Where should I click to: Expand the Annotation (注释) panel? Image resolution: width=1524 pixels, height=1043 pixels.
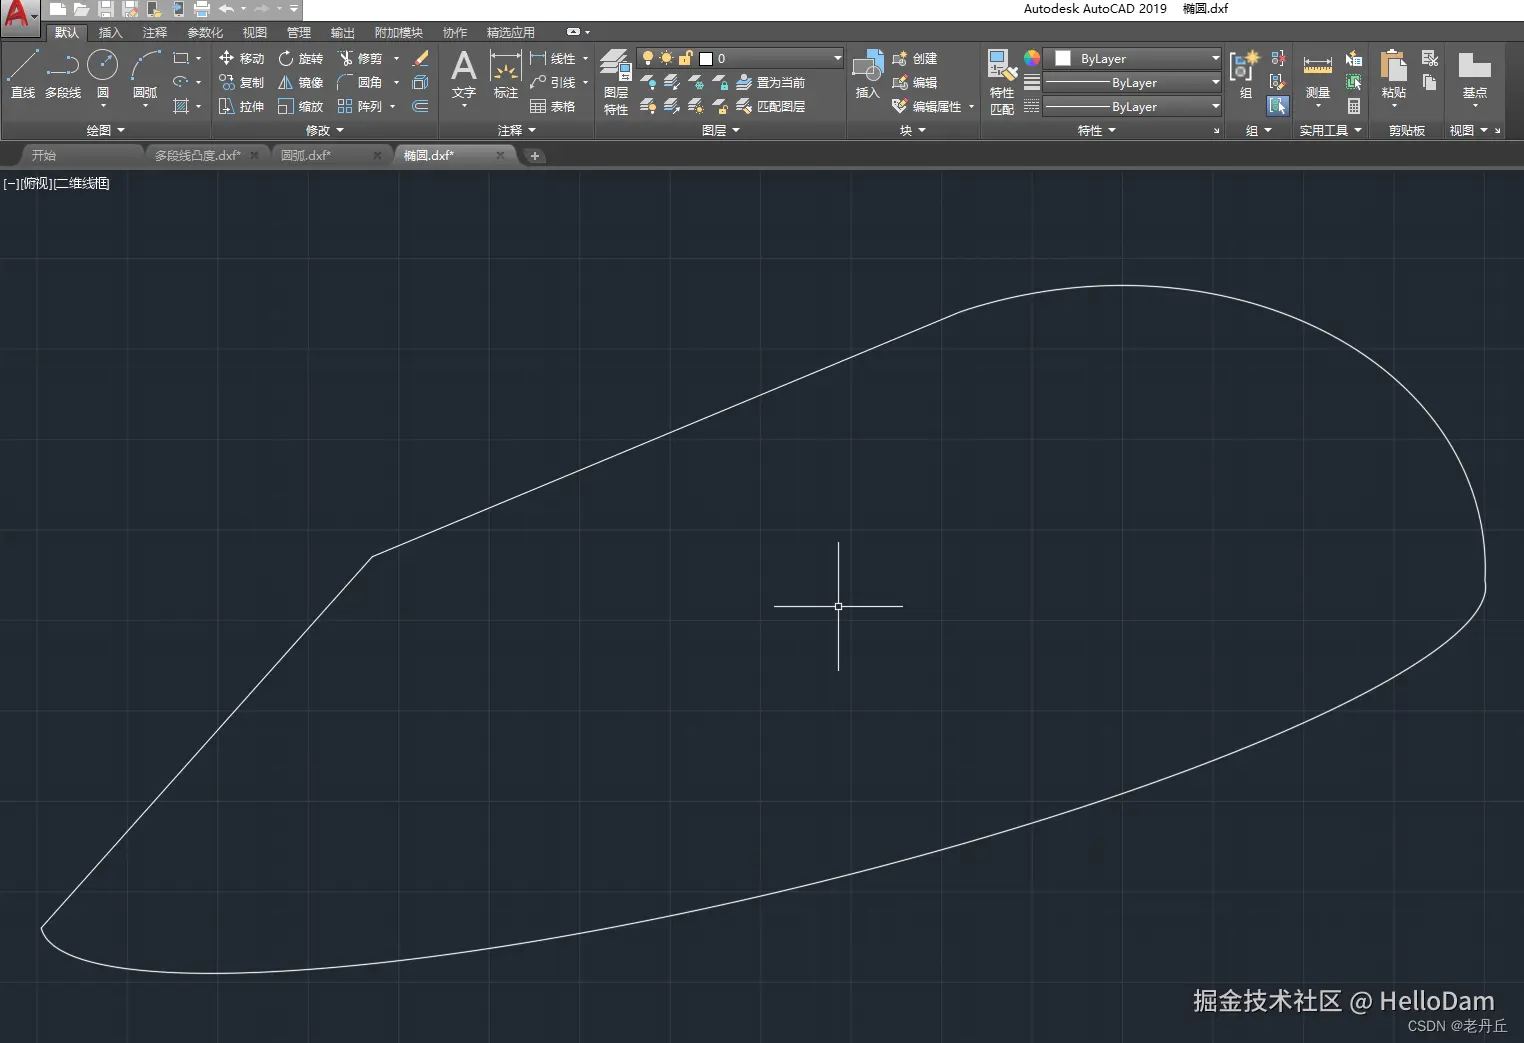coord(516,130)
